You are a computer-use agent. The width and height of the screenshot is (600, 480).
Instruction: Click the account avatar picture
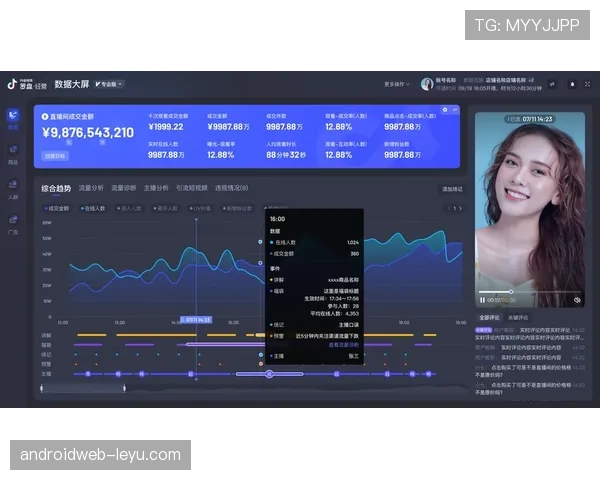click(x=427, y=84)
